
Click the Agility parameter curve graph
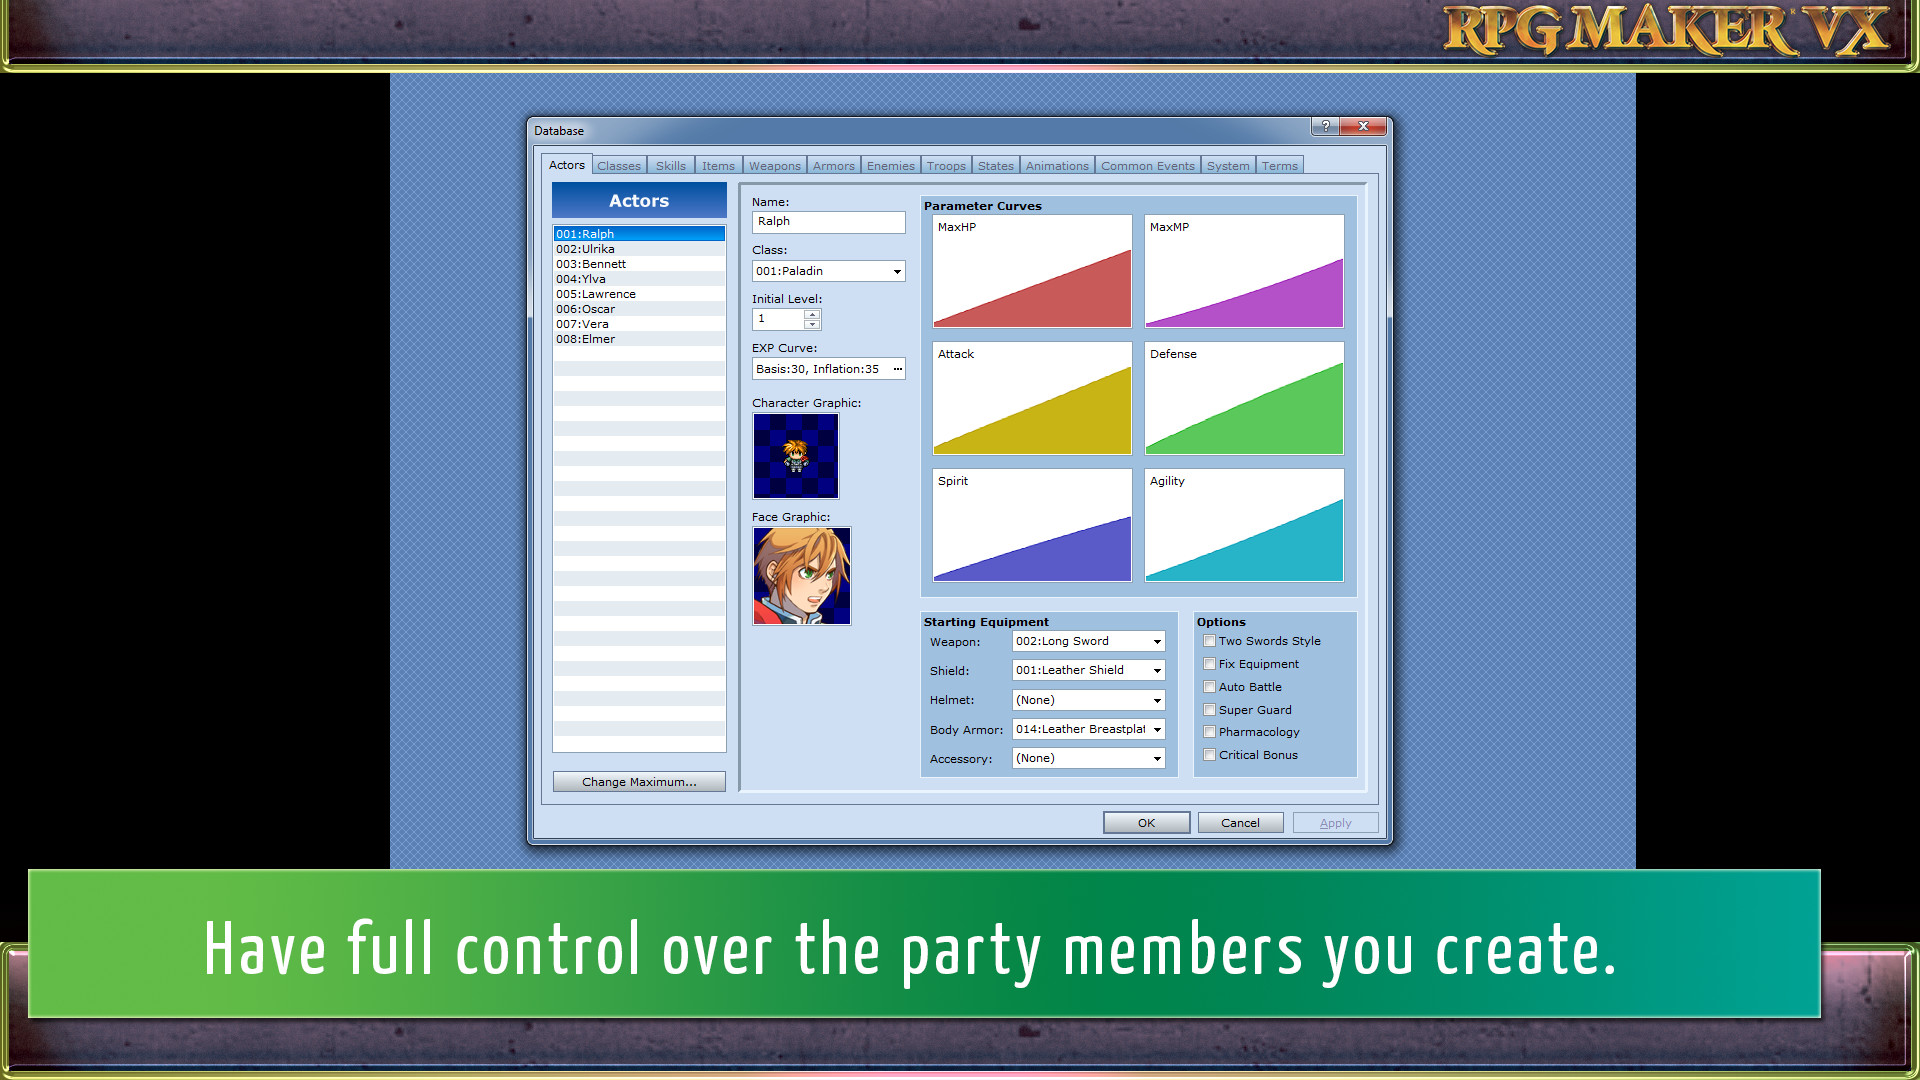1244,526
